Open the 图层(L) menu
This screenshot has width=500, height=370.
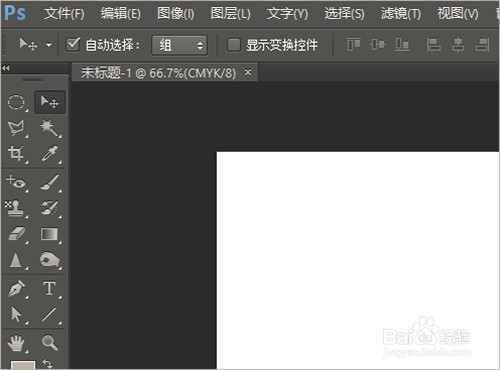click(x=230, y=14)
